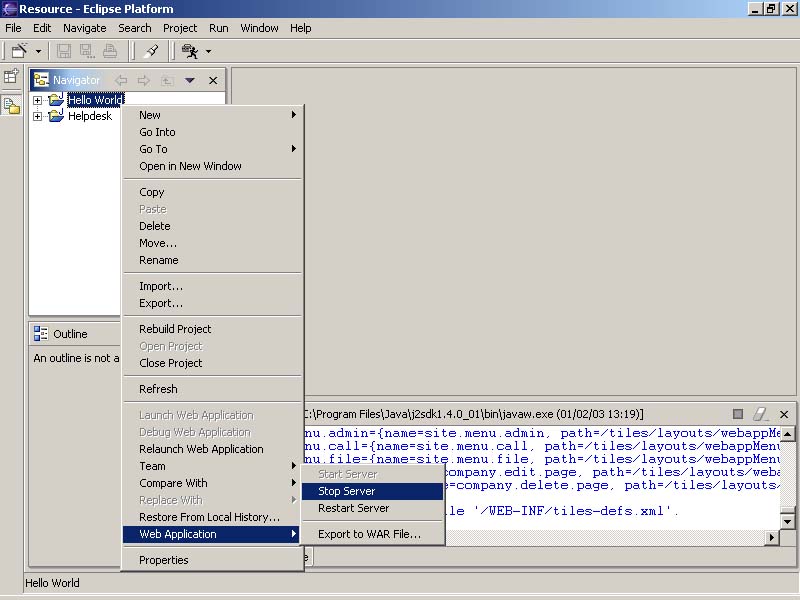Open the Window menu
This screenshot has width=800, height=600.
coord(259,28)
